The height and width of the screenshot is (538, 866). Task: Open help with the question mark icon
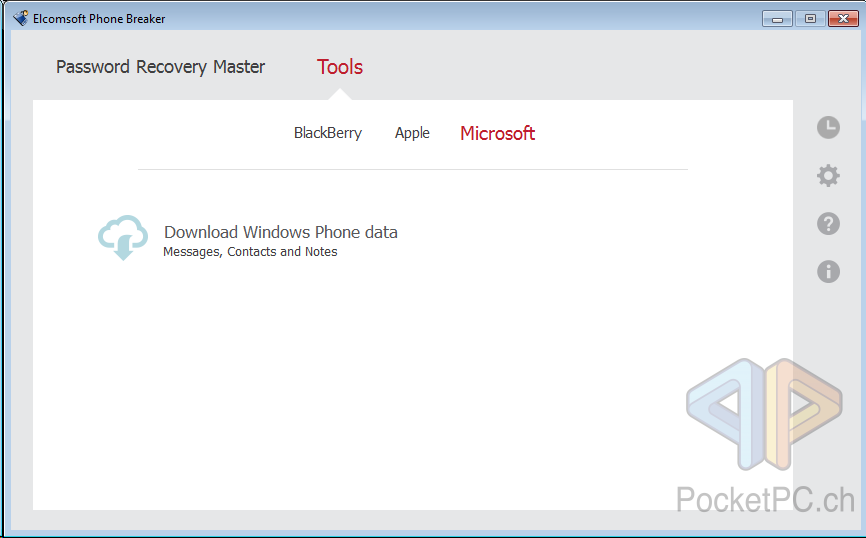tap(828, 224)
